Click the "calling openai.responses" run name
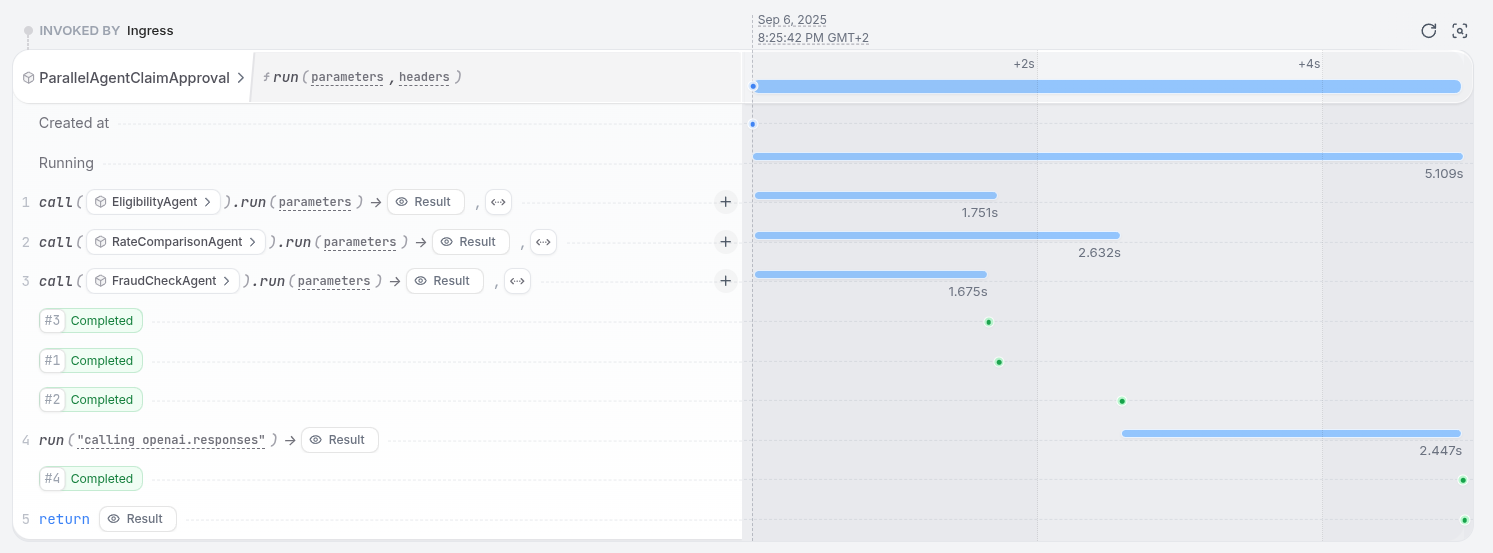 click(171, 440)
